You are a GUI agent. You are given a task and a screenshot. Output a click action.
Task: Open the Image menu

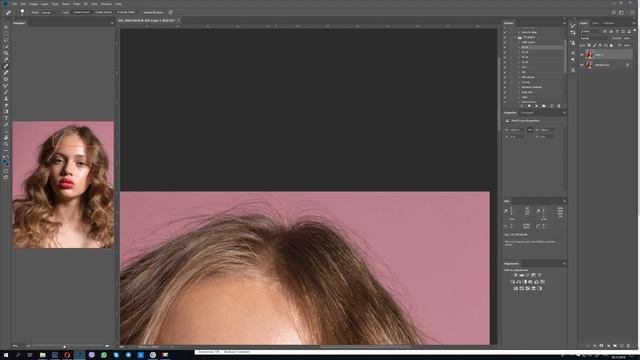point(33,4)
